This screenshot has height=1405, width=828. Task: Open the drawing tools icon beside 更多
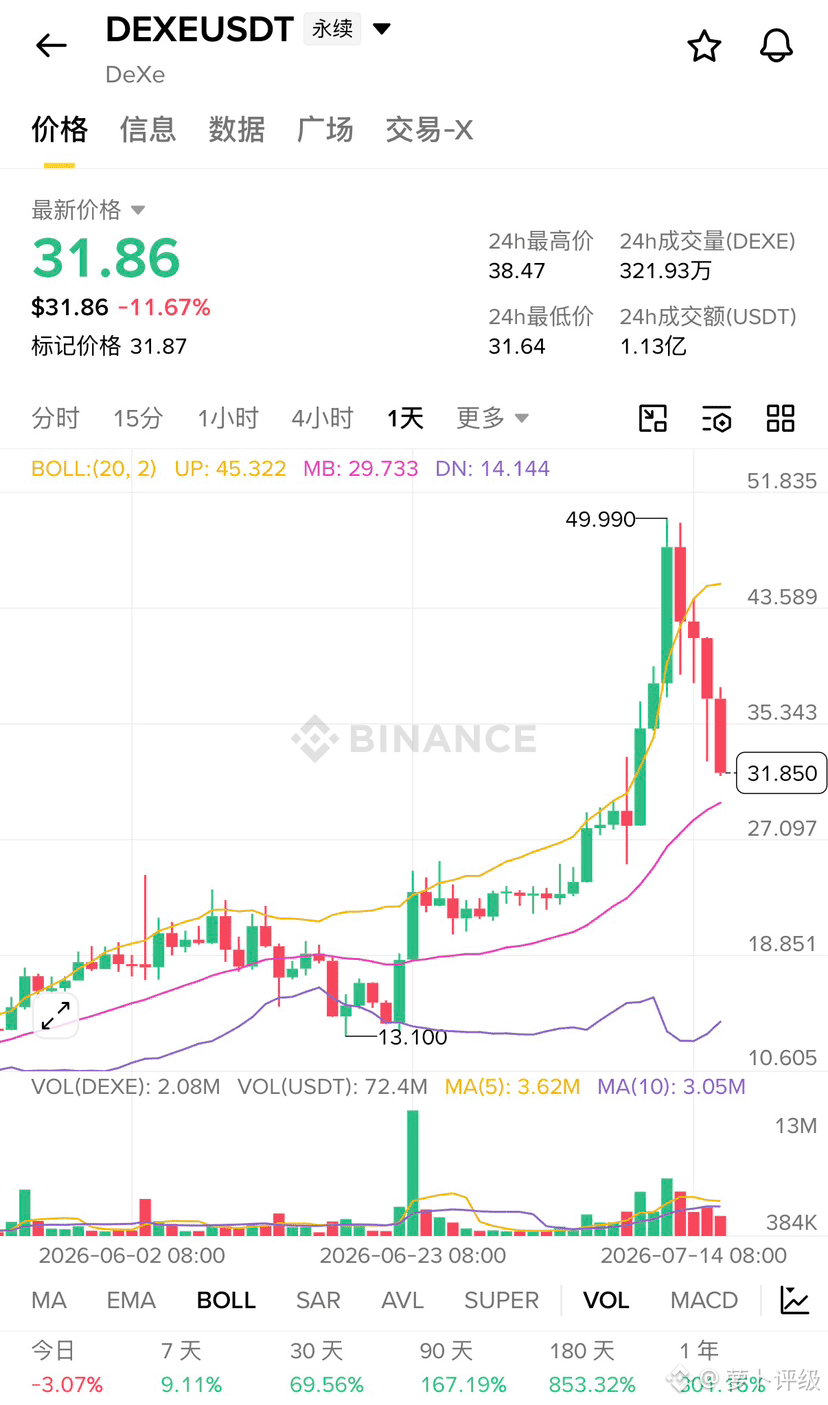[x=653, y=418]
